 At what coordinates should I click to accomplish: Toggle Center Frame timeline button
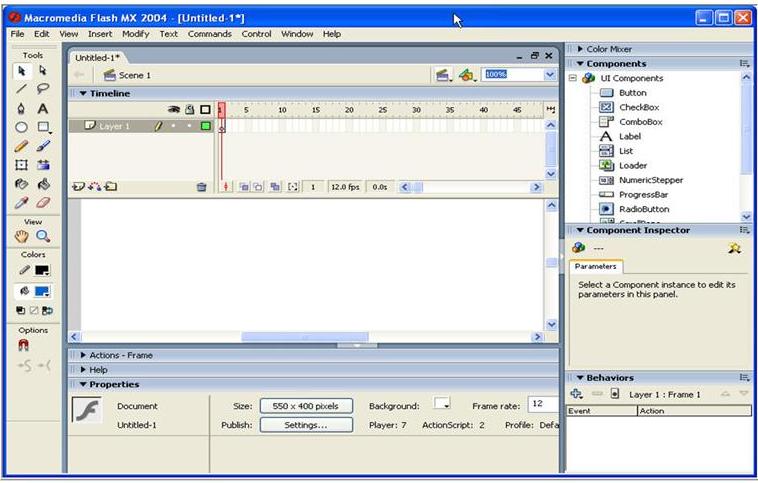226,187
